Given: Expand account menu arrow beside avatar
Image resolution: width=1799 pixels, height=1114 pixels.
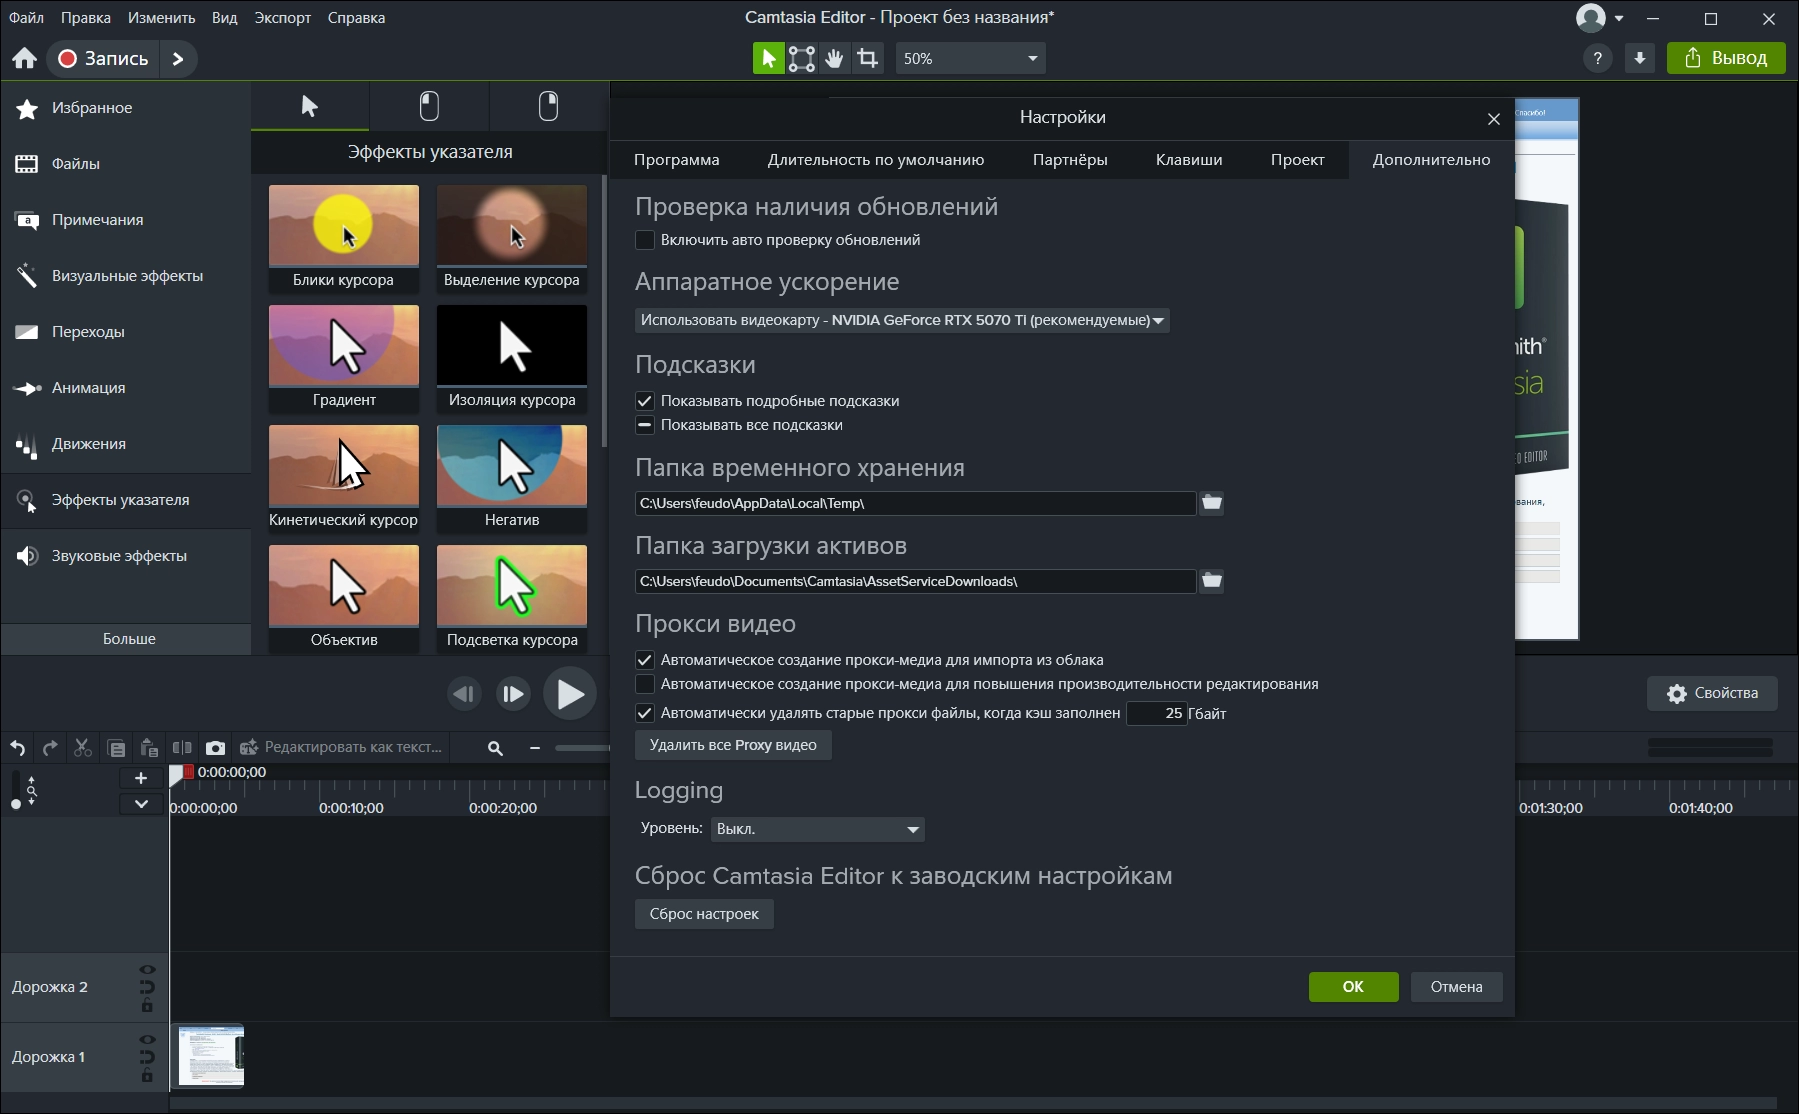Looking at the screenshot, I should click(1619, 18).
